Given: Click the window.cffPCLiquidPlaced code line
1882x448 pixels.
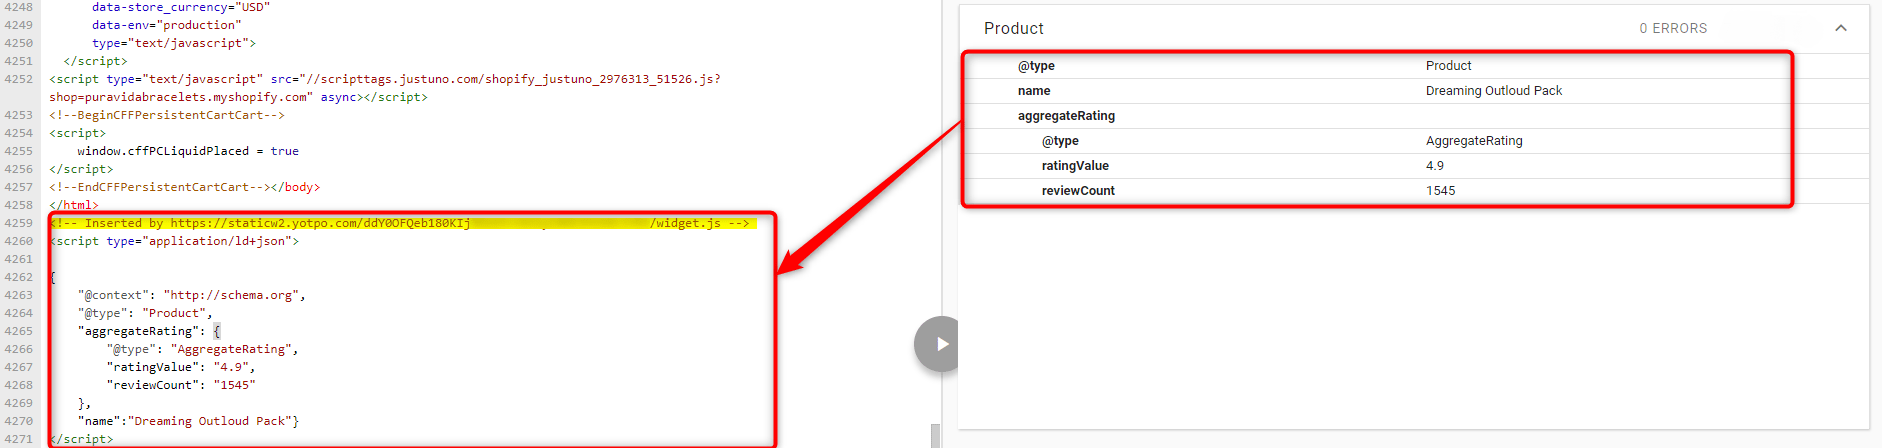Looking at the screenshot, I should coord(188,151).
